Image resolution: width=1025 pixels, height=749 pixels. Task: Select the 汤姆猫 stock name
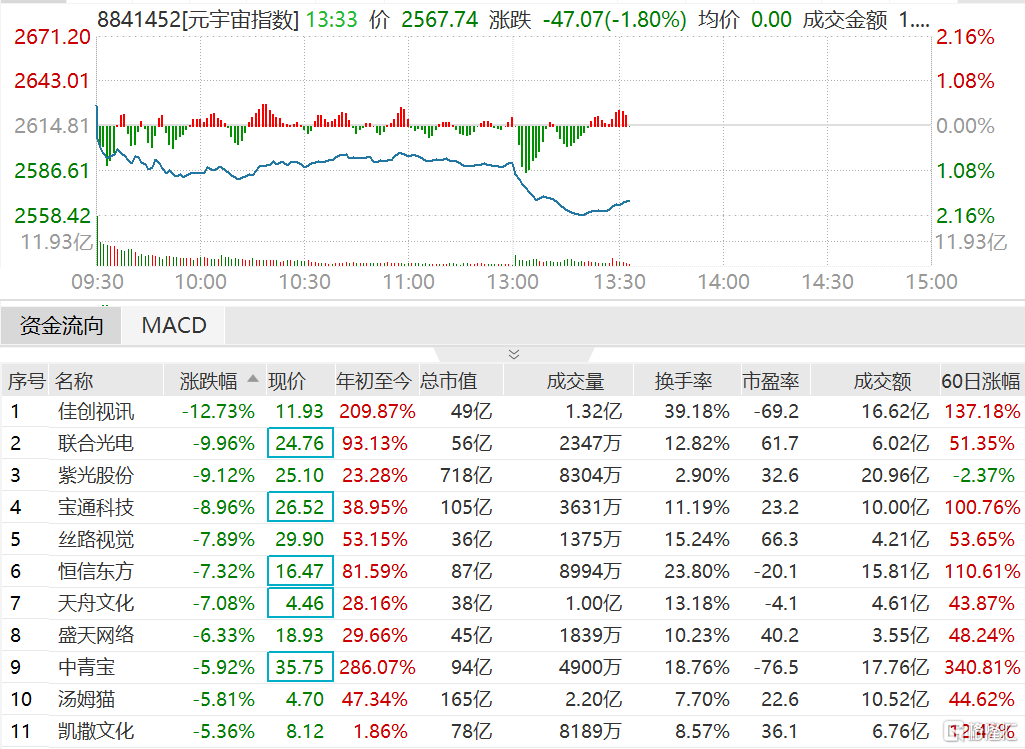pos(86,699)
